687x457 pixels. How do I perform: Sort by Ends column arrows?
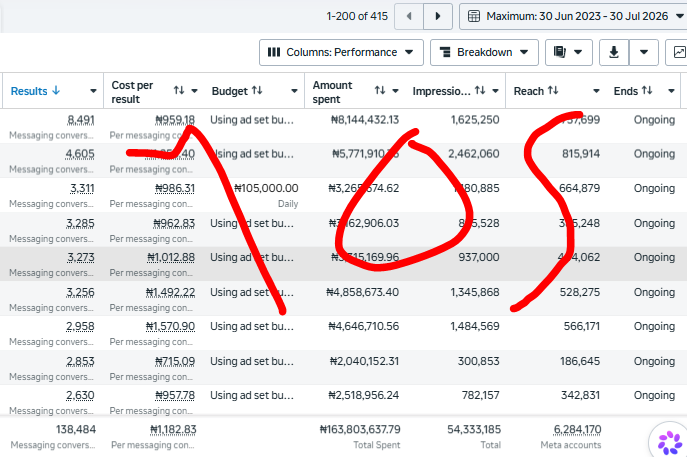[x=647, y=90]
